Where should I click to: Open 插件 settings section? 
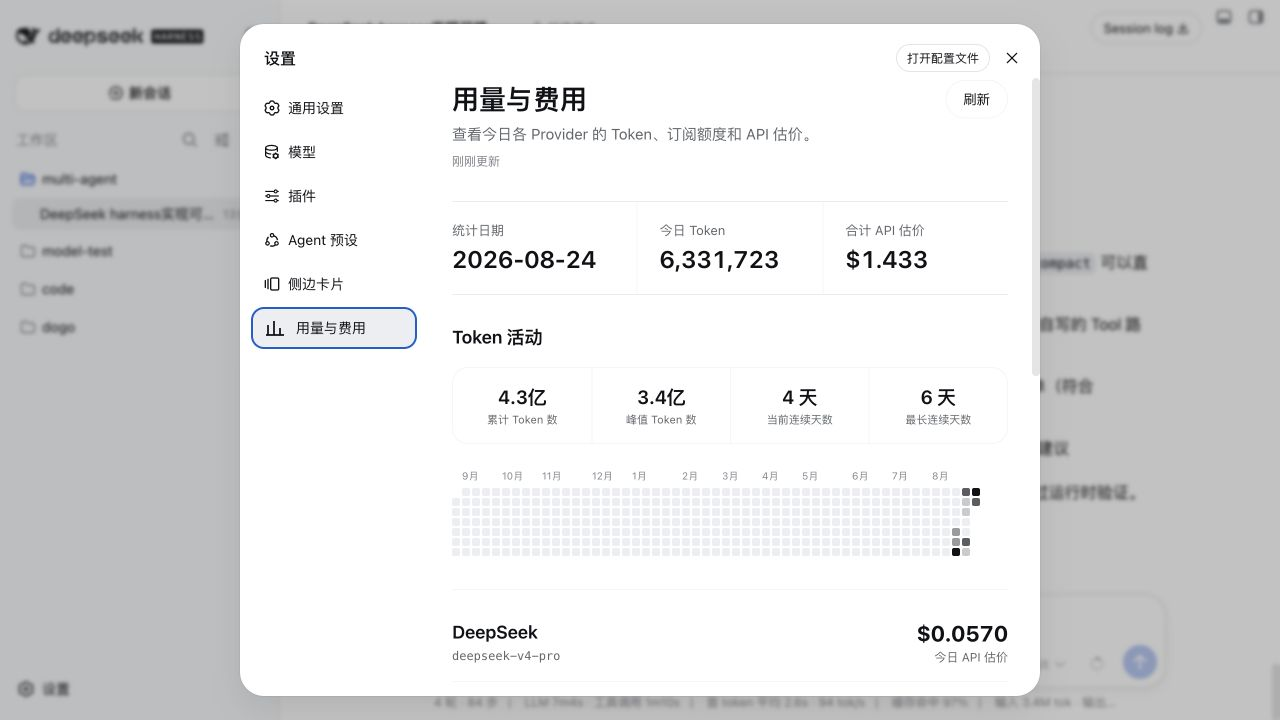[334, 196]
